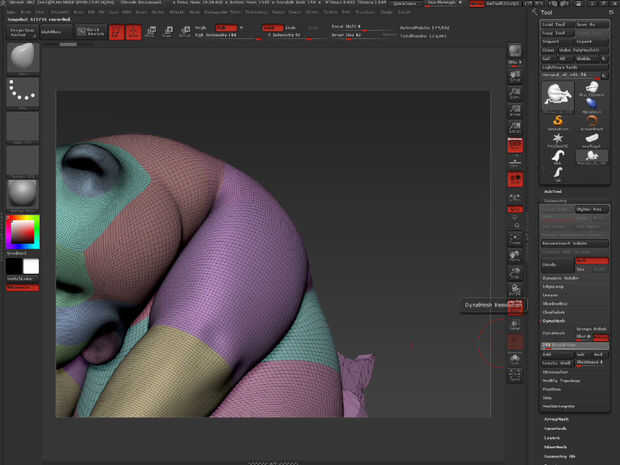Viewport: 620px width, 465px height.
Task: Click Rotate view icon in right shelf
Action: point(515,290)
